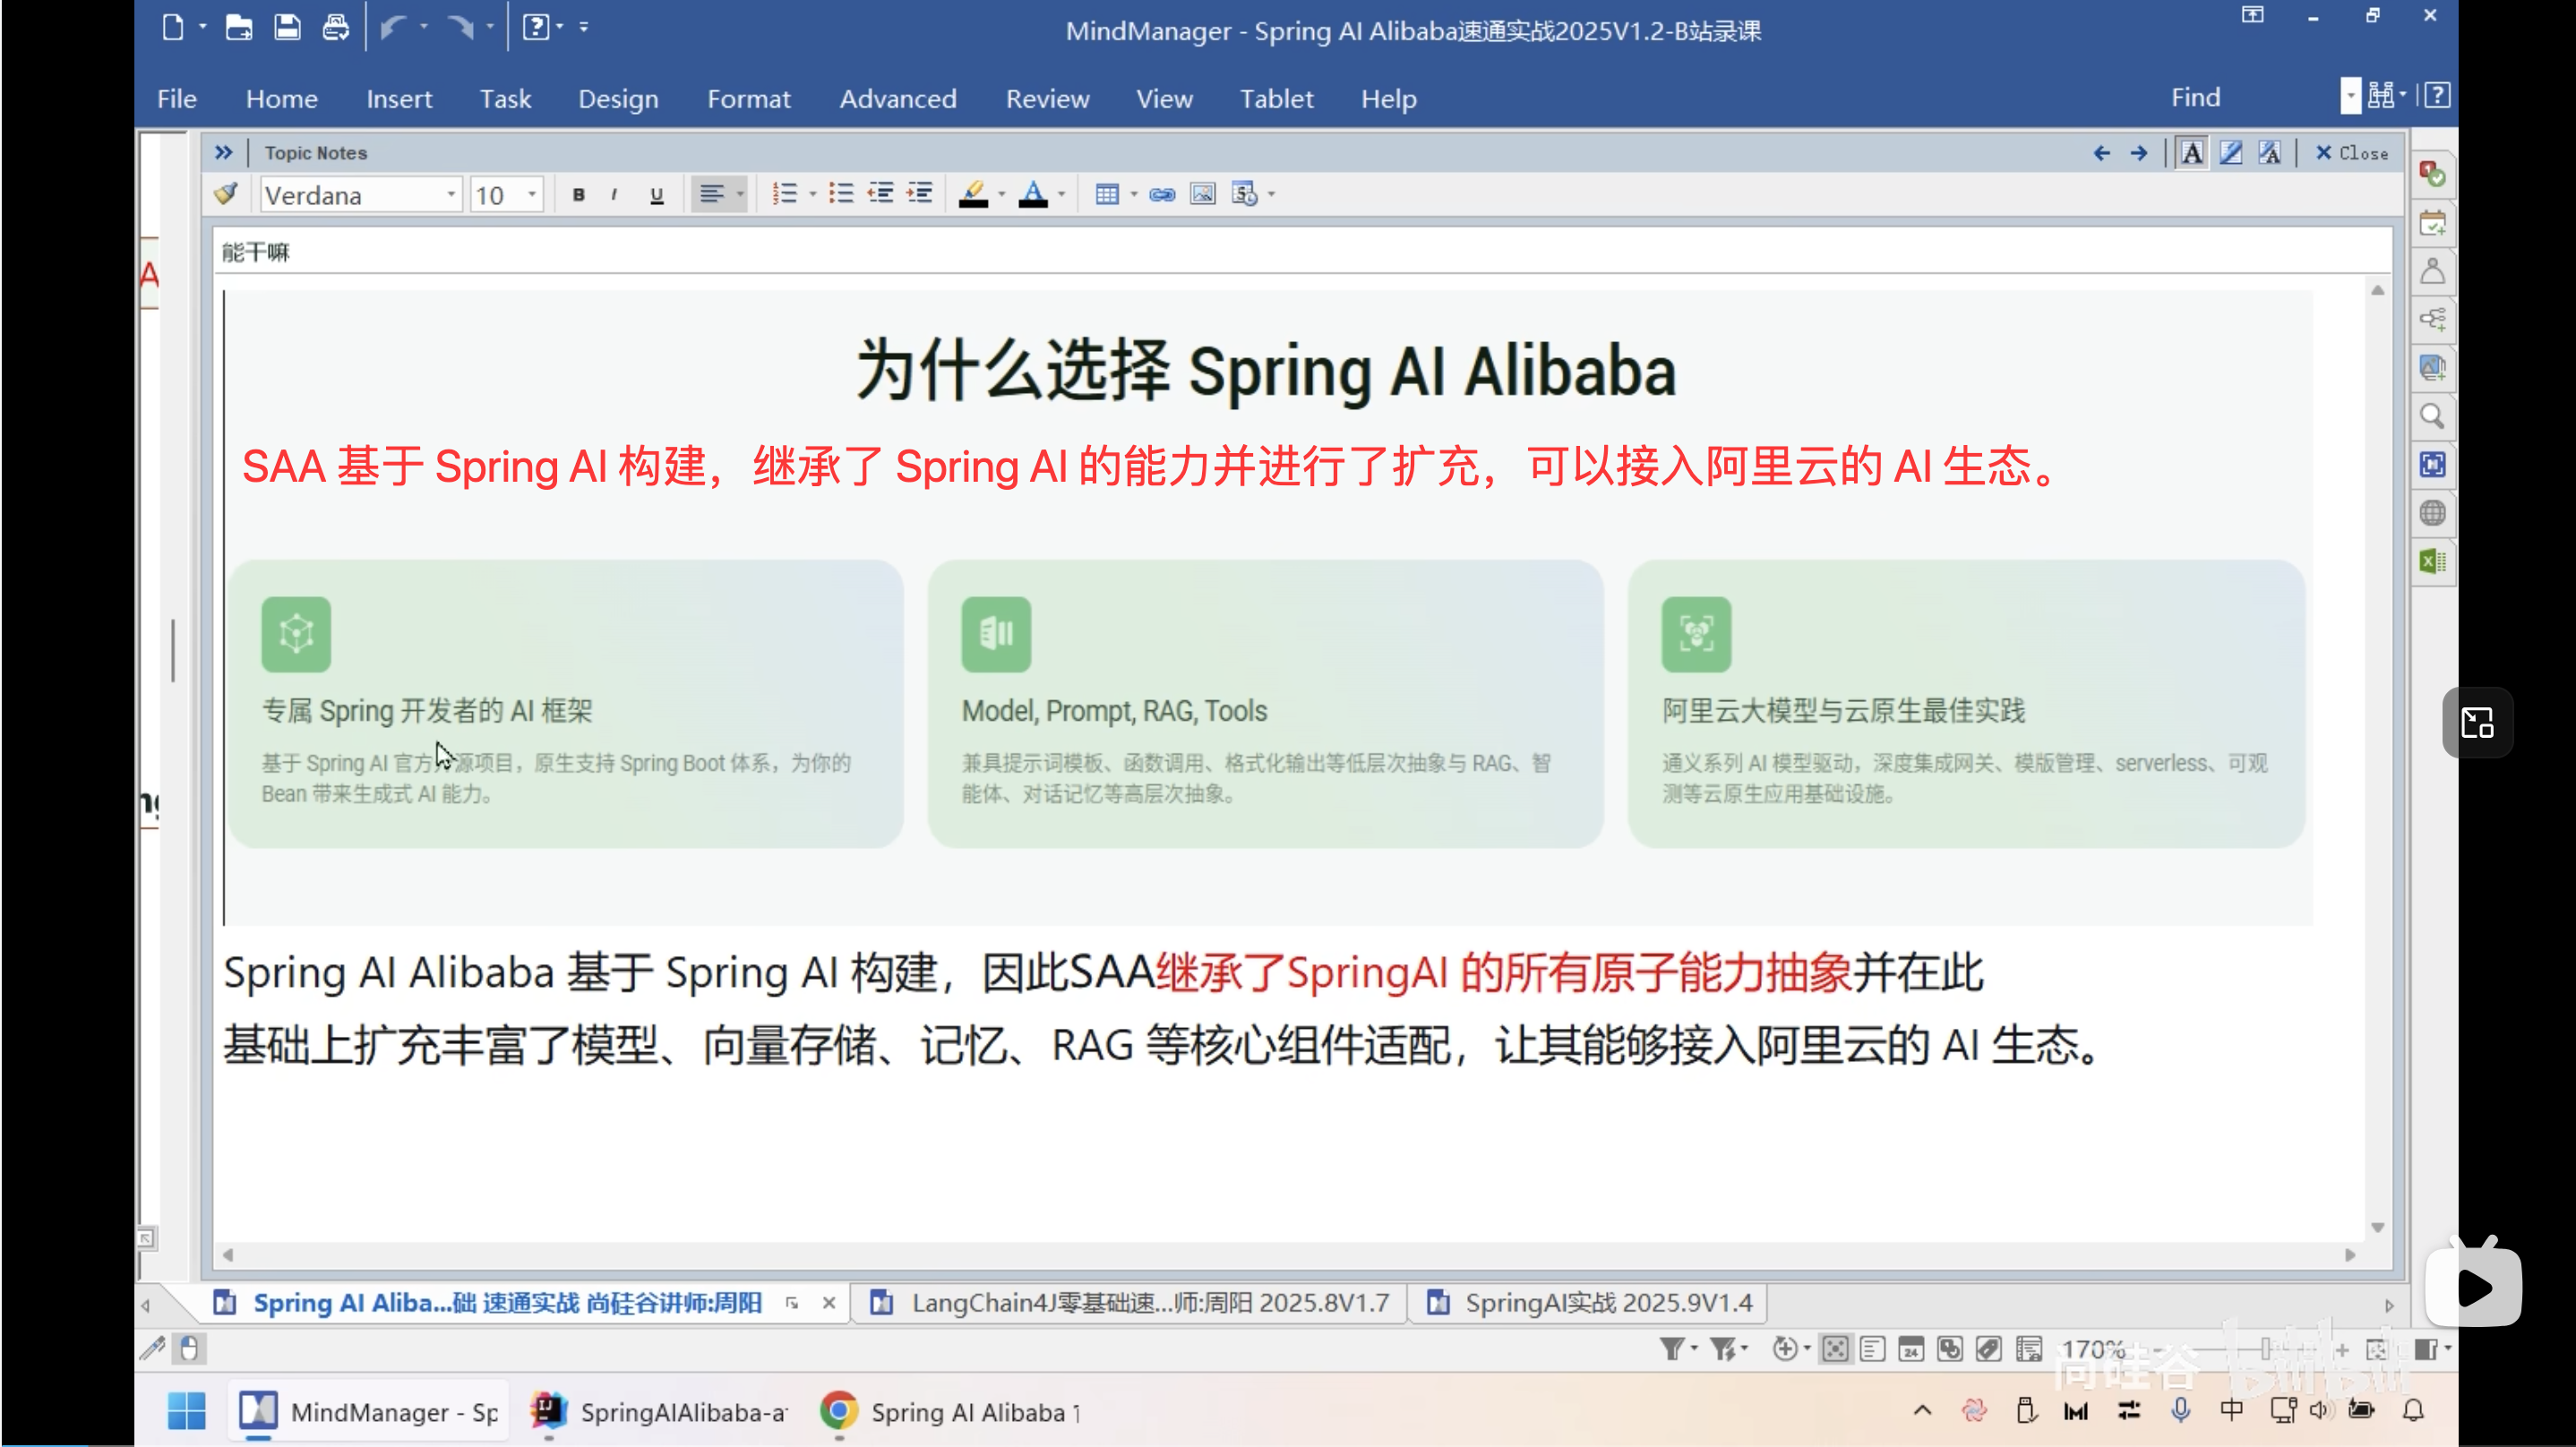Apply text highlight color

click(x=975, y=194)
